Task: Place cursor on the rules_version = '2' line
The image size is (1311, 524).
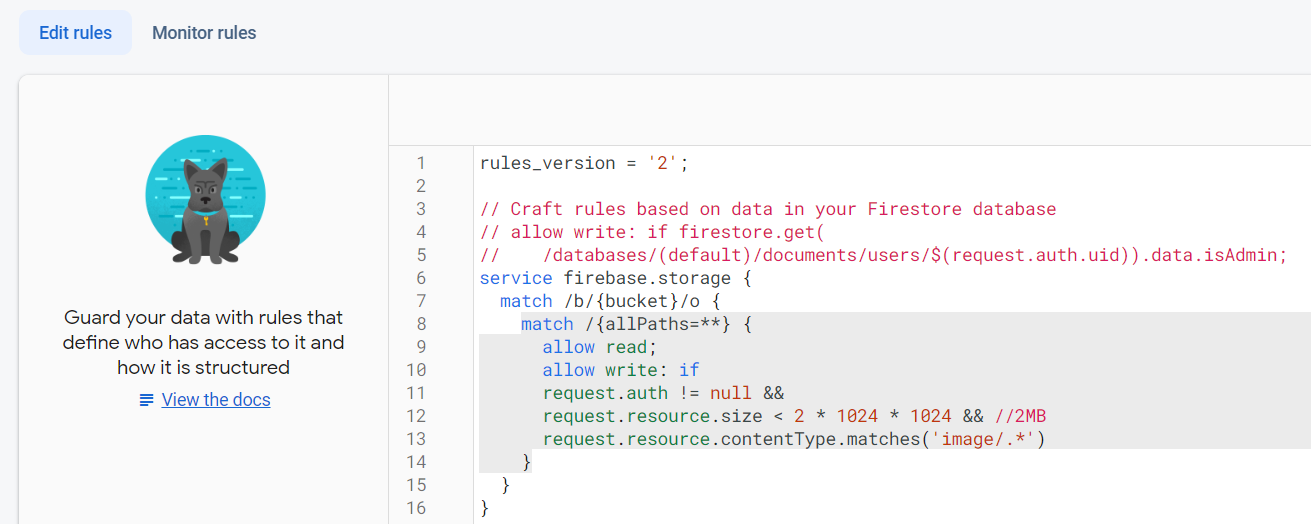Action: click(x=584, y=163)
